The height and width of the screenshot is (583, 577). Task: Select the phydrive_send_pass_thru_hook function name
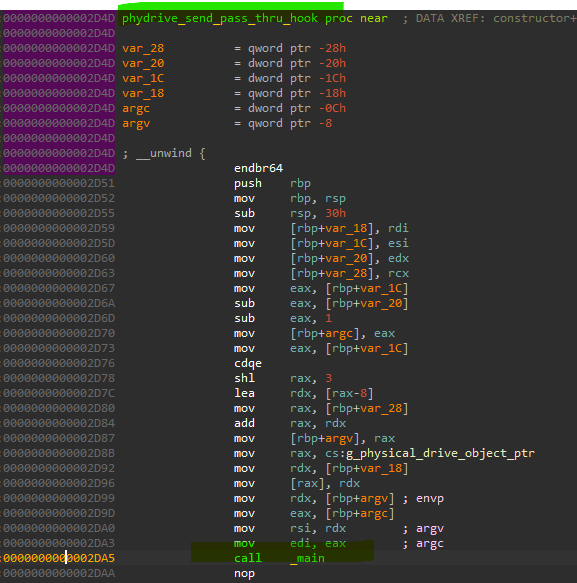(x=220, y=18)
